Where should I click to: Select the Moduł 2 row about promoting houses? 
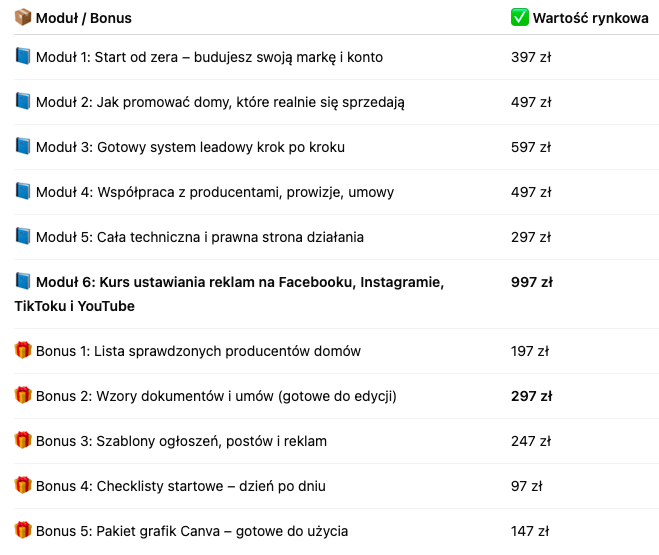coord(220,102)
